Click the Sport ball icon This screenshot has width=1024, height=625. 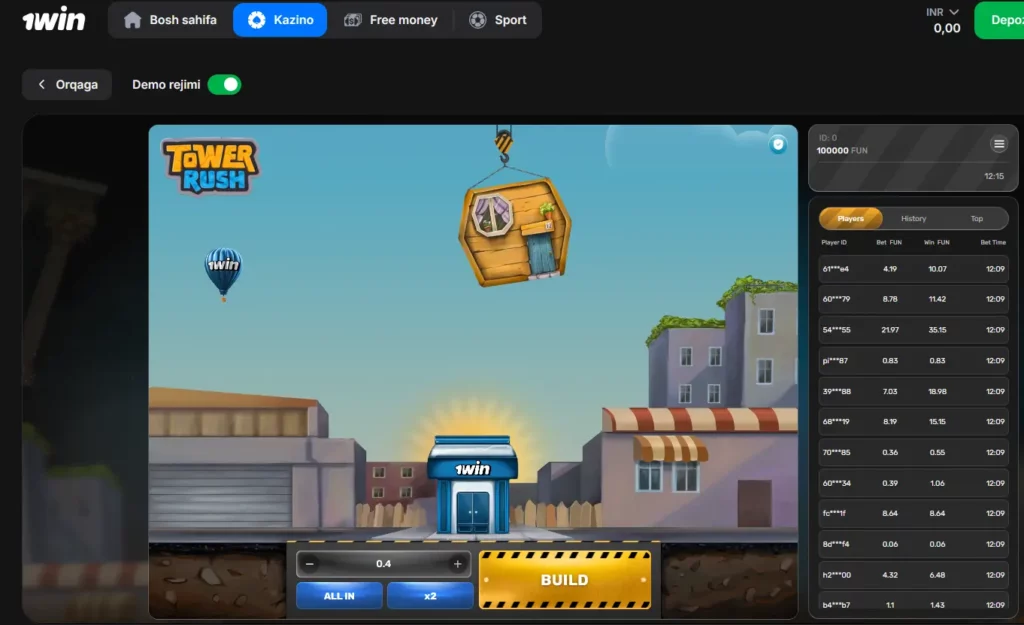(x=475, y=20)
